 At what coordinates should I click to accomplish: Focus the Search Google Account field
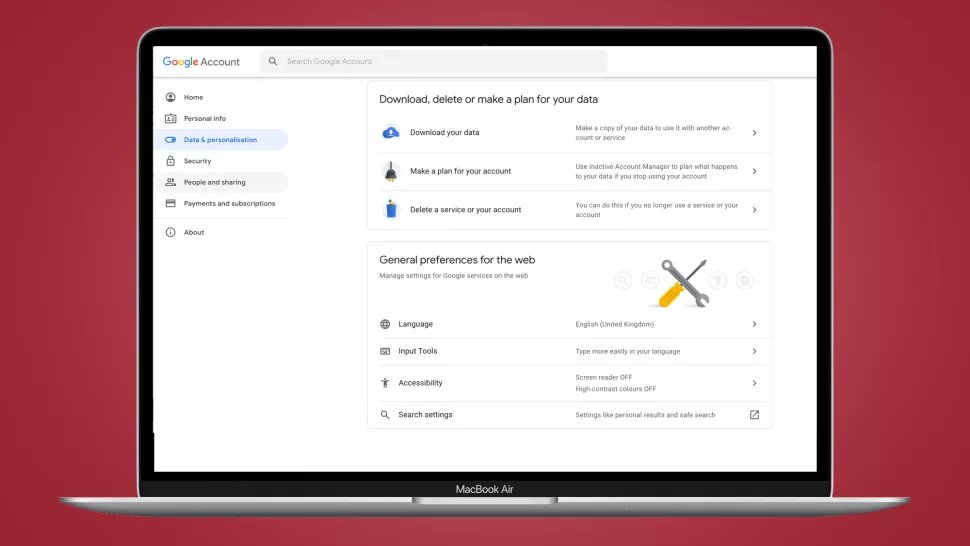pos(433,61)
